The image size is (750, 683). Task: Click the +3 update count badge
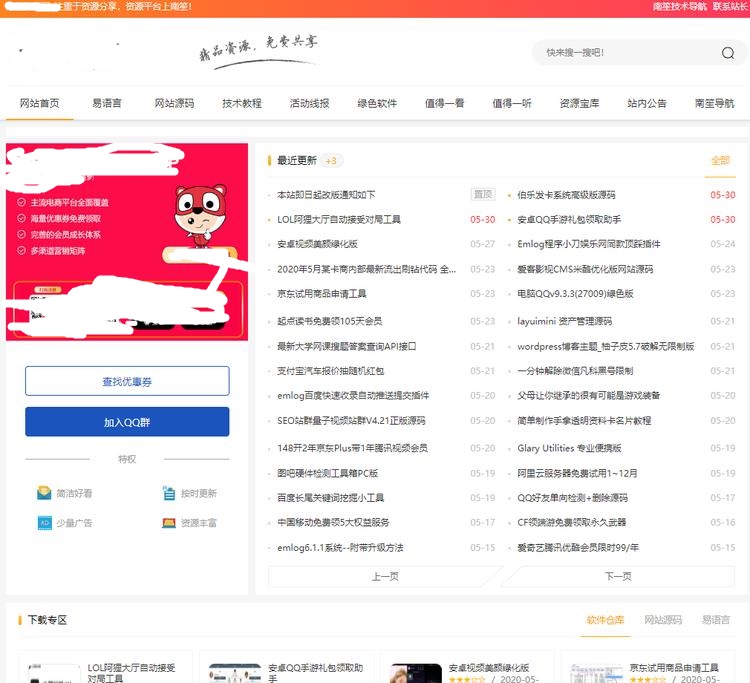(332, 160)
